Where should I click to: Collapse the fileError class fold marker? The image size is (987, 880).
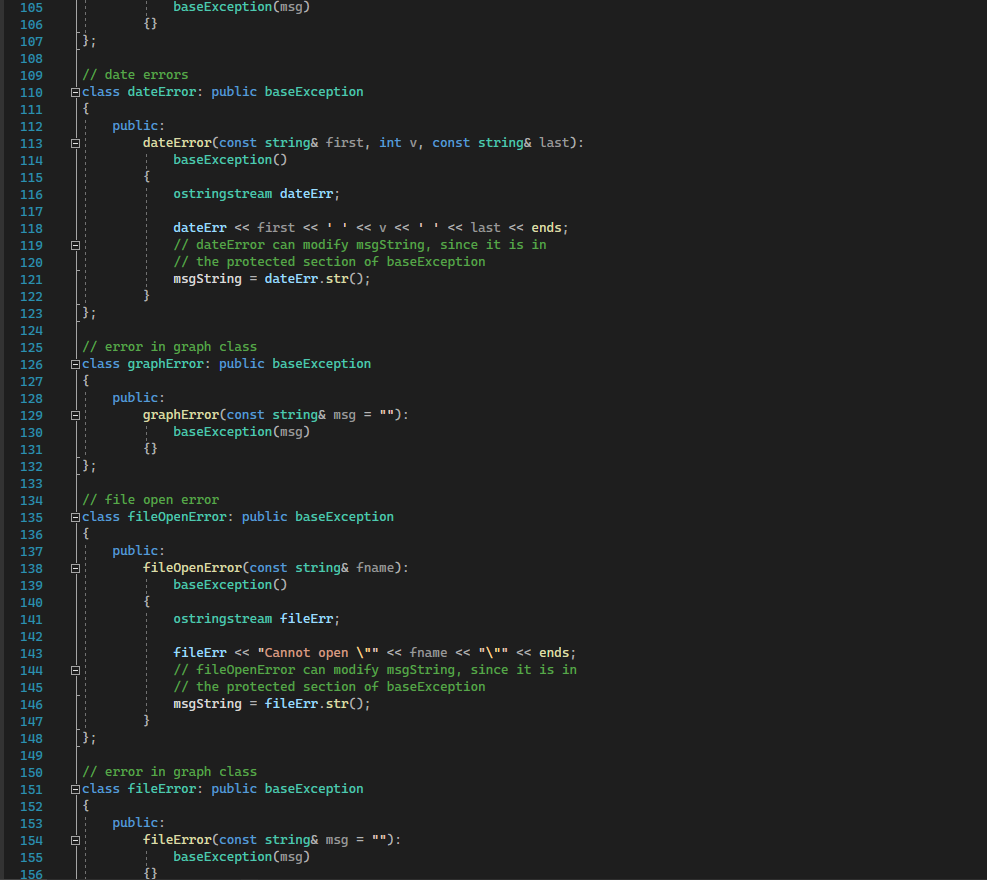(74, 788)
